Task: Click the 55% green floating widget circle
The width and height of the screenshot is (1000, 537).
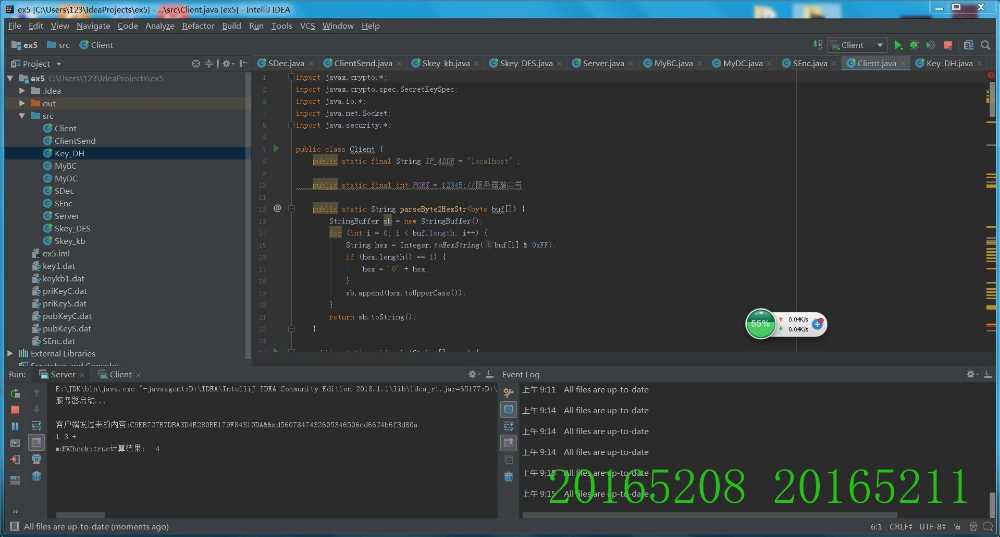Action: pos(760,324)
